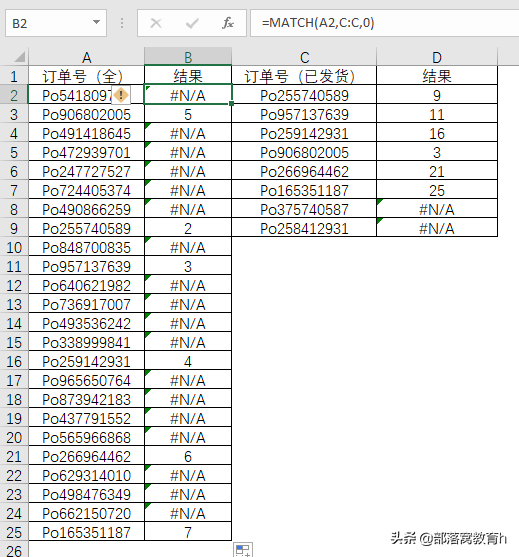Screen dimensions: 519x557
Task: Select column B header
Action: click(x=188, y=57)
